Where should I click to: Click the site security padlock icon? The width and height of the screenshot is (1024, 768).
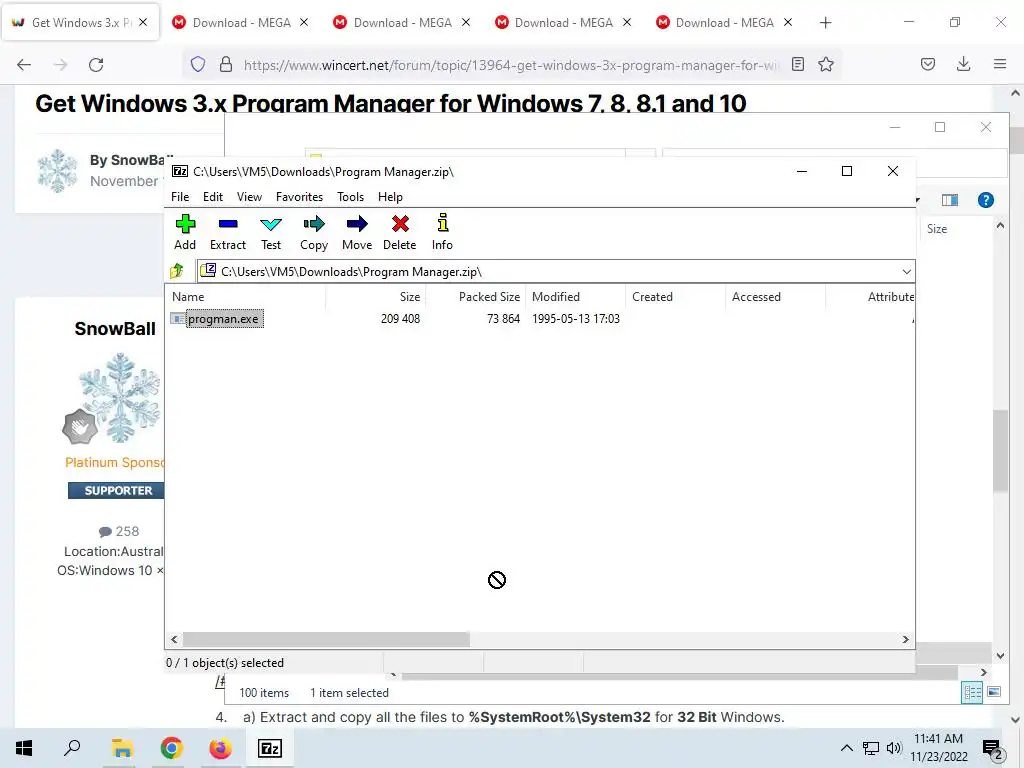coord(226,64)
